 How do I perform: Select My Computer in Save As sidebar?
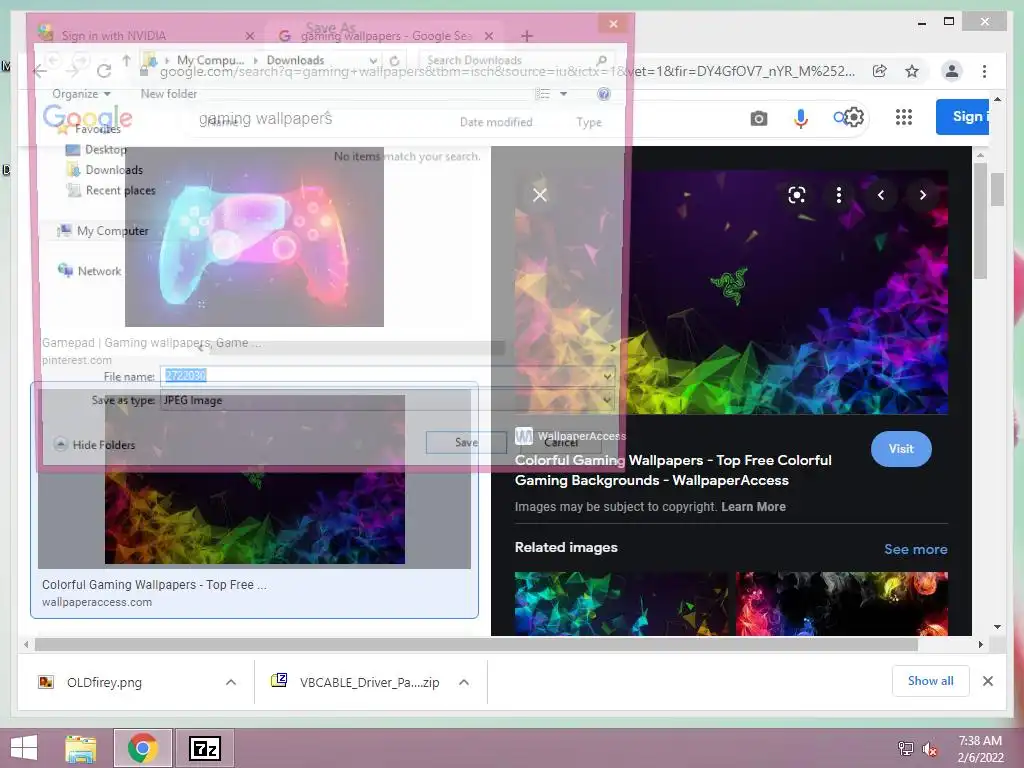[103, 231]
